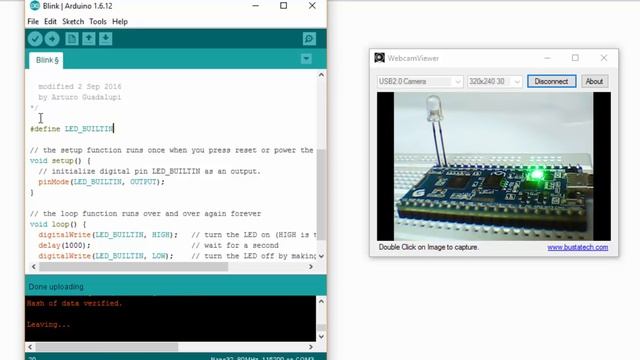640x360 pixels.
Task: Create a new sketch with New icon
Action: pyautogui.click(x=72, y=39)
